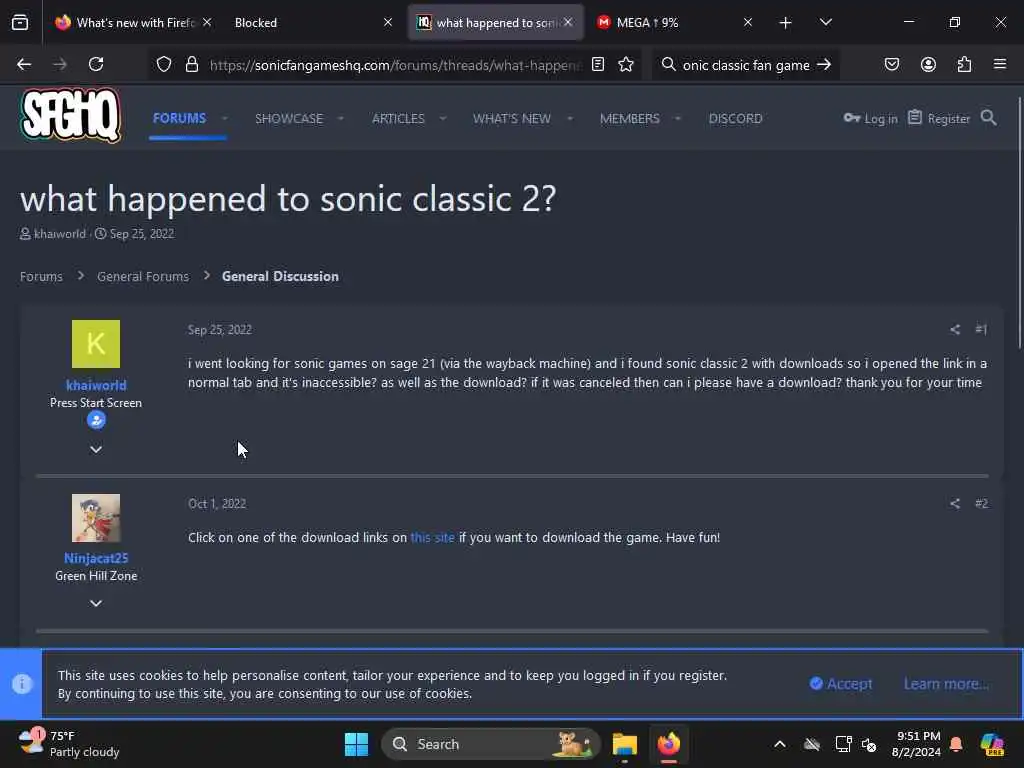
Task: Open File Explorer from taskbar
Action: 624,744
